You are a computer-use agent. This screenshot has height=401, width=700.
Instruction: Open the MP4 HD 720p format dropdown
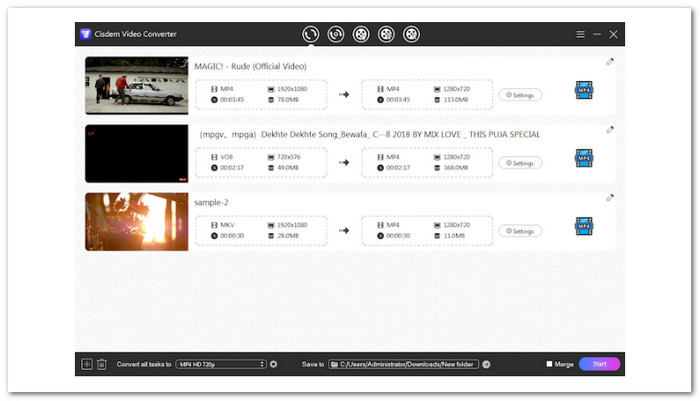pos(221,364)
